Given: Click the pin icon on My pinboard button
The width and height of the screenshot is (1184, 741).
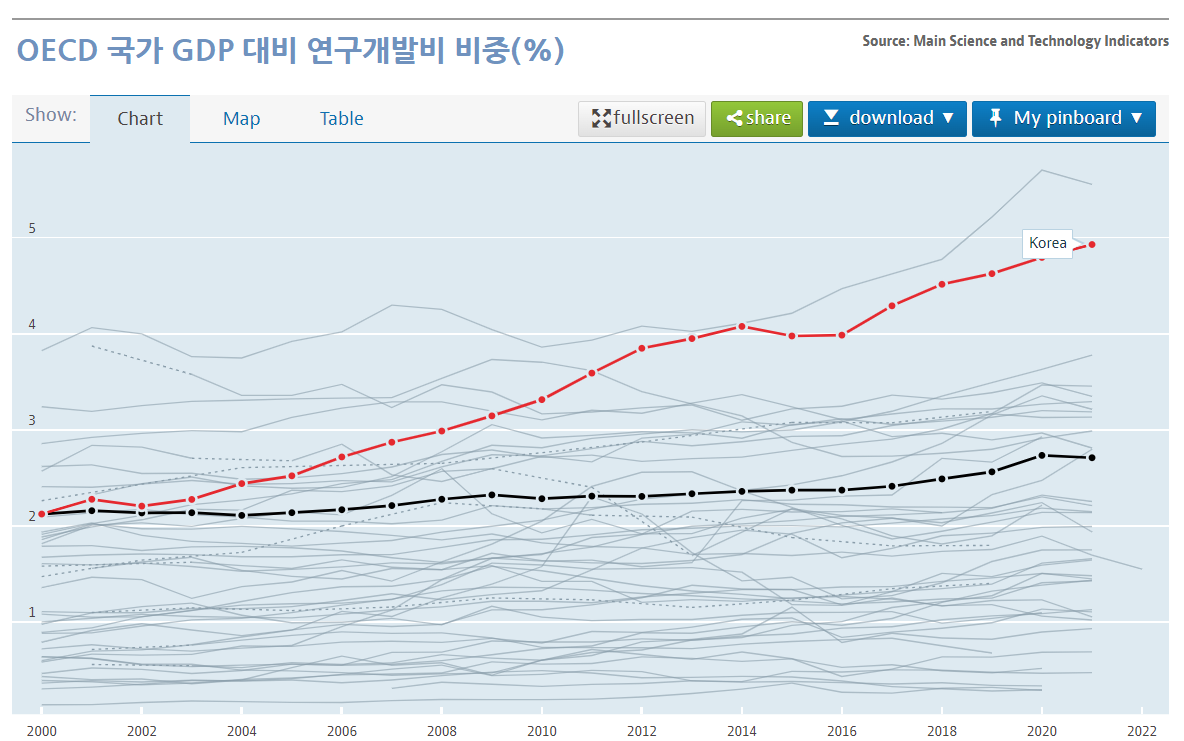Looking at the screenshot, I should coord(995,118).
